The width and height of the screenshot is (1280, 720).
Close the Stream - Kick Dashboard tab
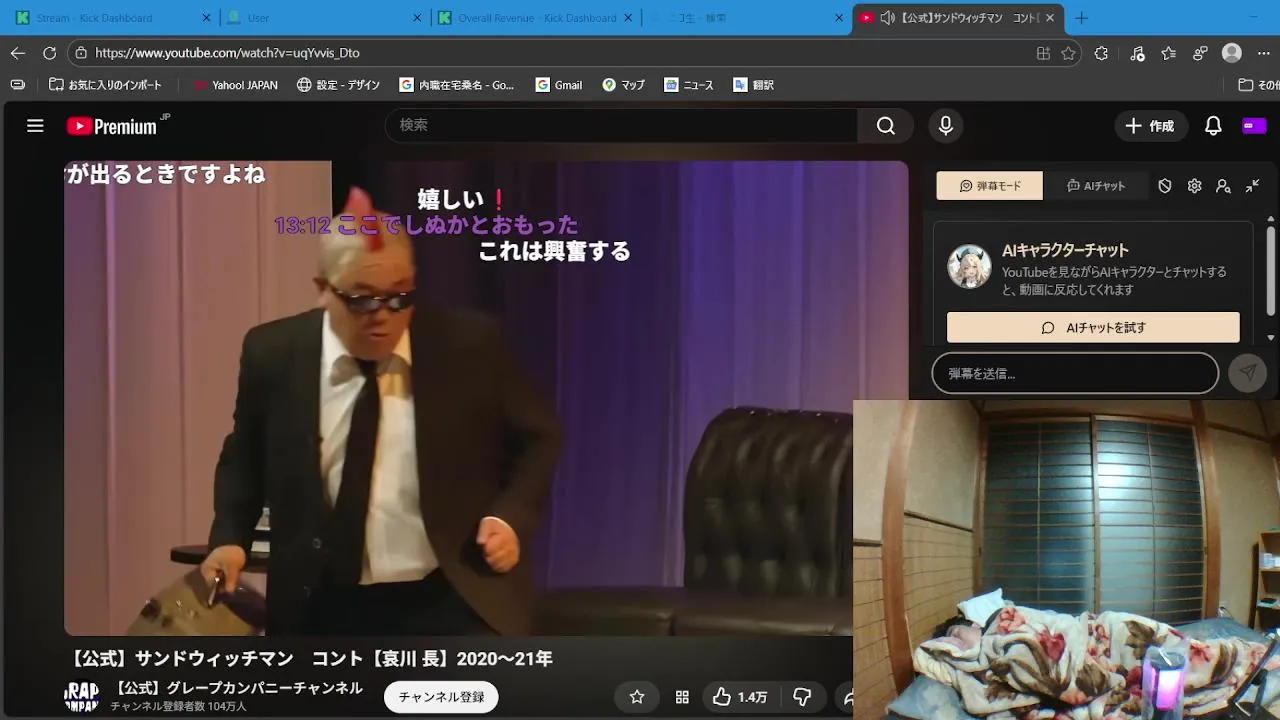click(x=207, y=18)
